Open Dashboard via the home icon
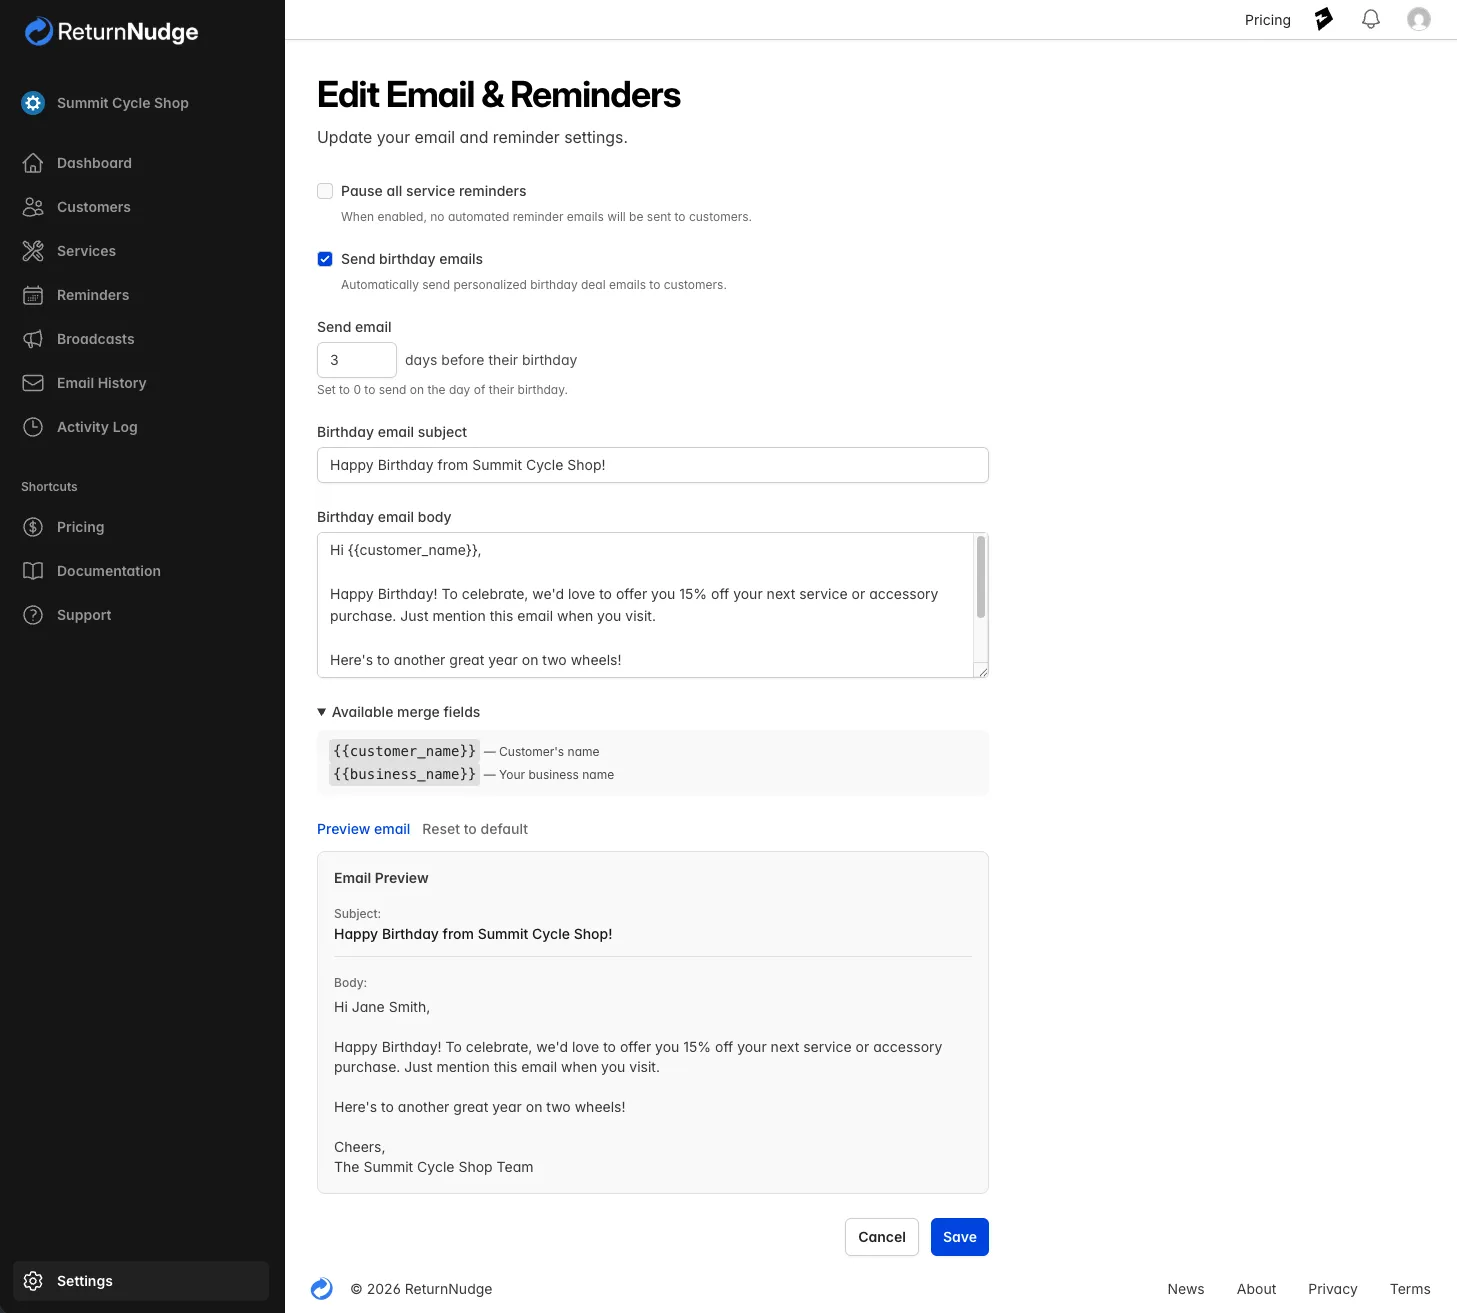The width and height of the screenshot is (1457, 1313). [x=33, y=163]
